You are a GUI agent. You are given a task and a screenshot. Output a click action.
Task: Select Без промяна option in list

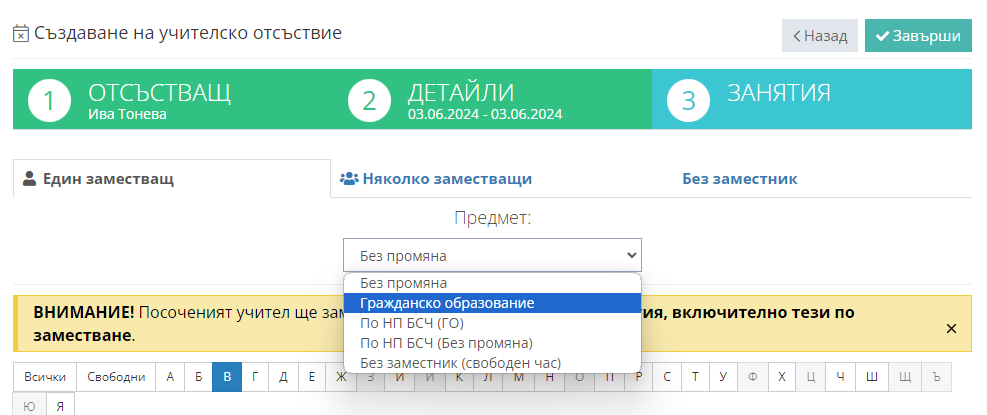click(x=403, y=283)
